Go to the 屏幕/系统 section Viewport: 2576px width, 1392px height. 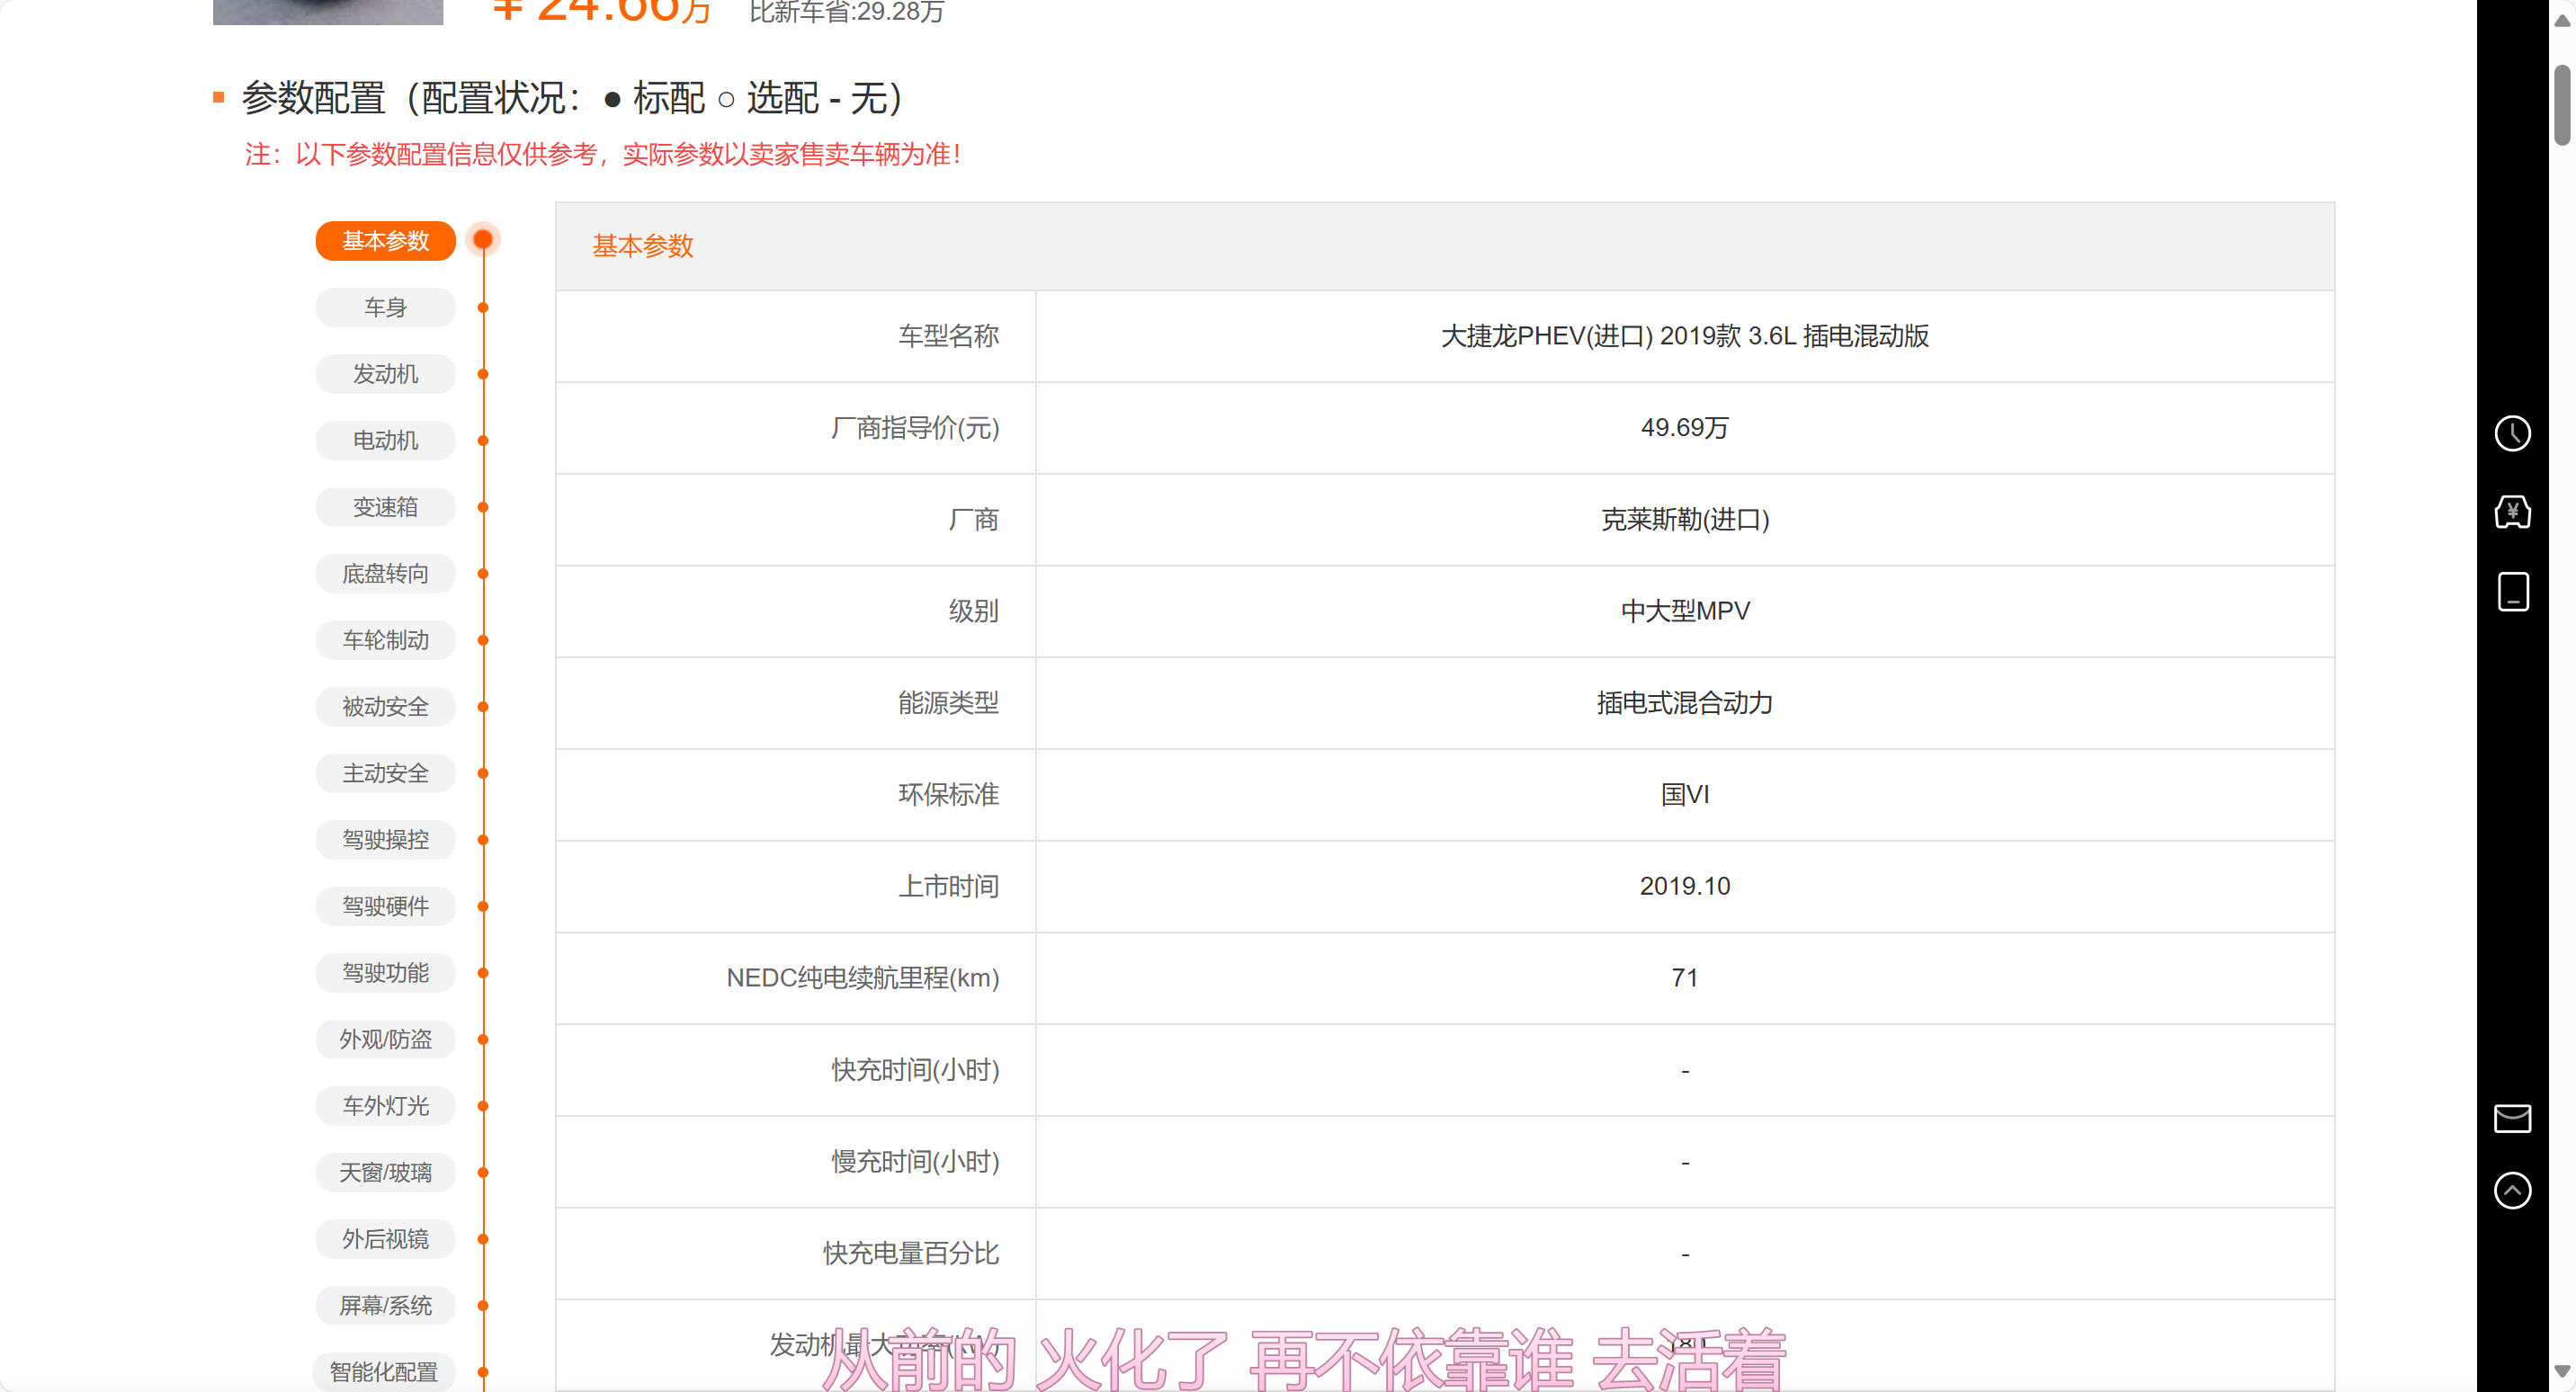click(x=385, y=1305)
